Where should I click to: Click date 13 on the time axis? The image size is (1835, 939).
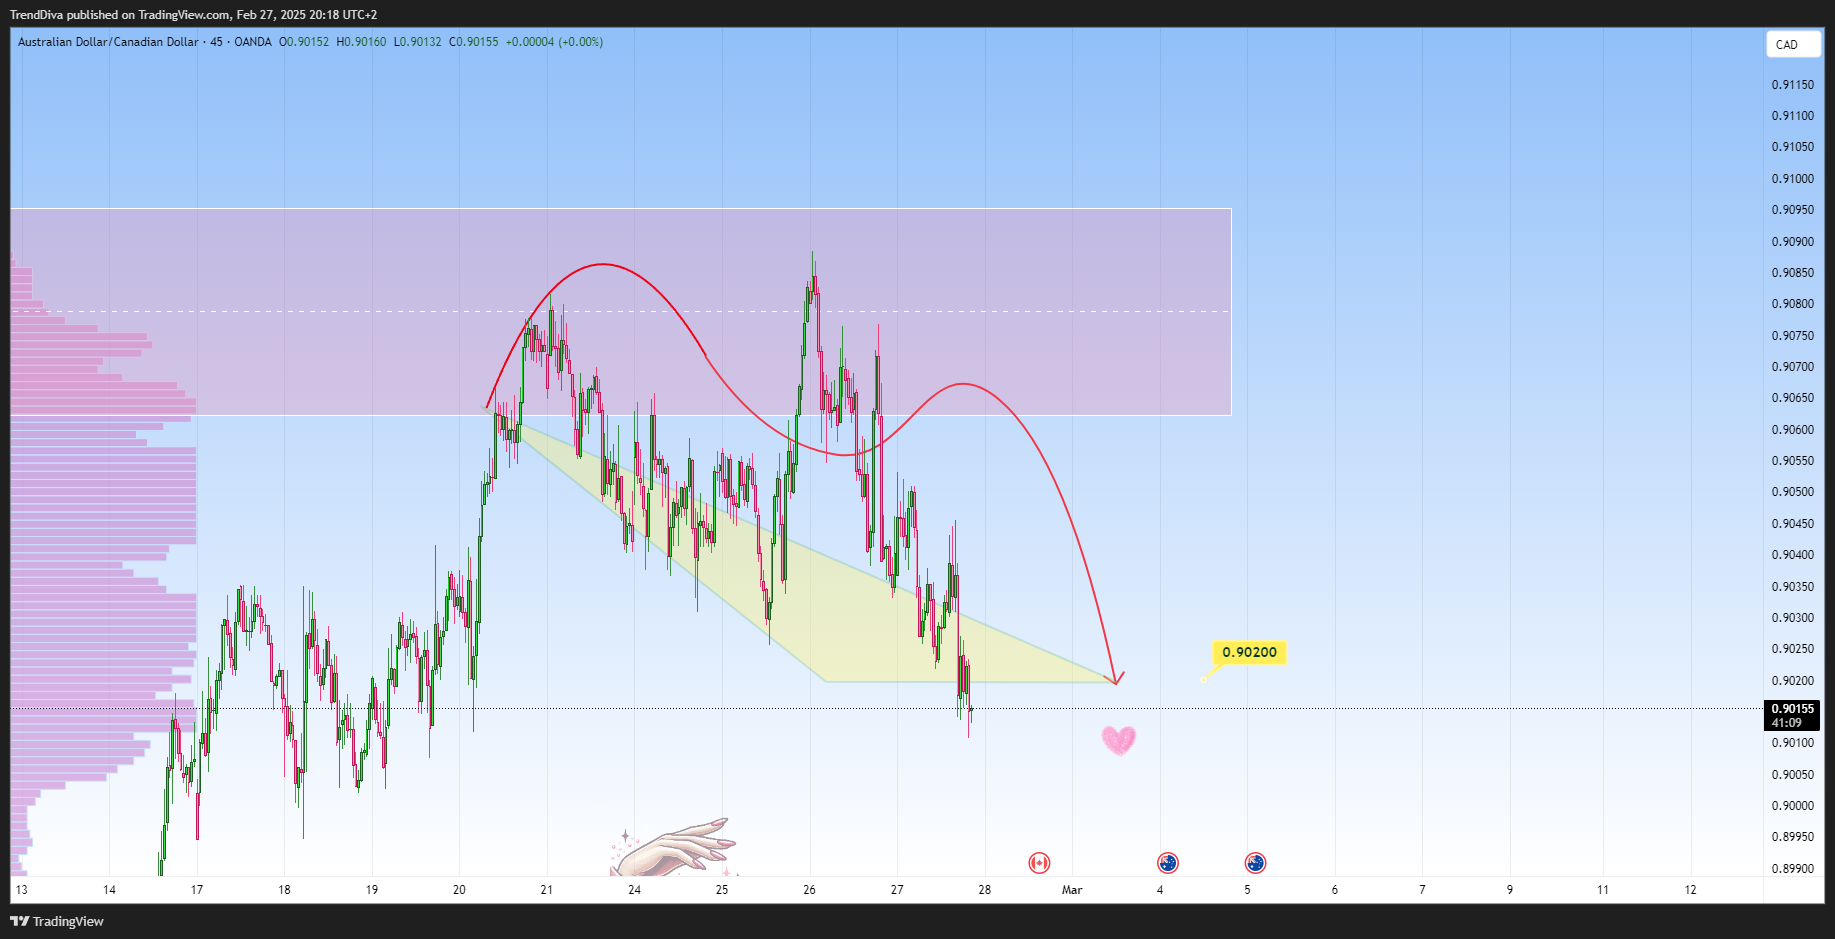[x=21, y=890]
